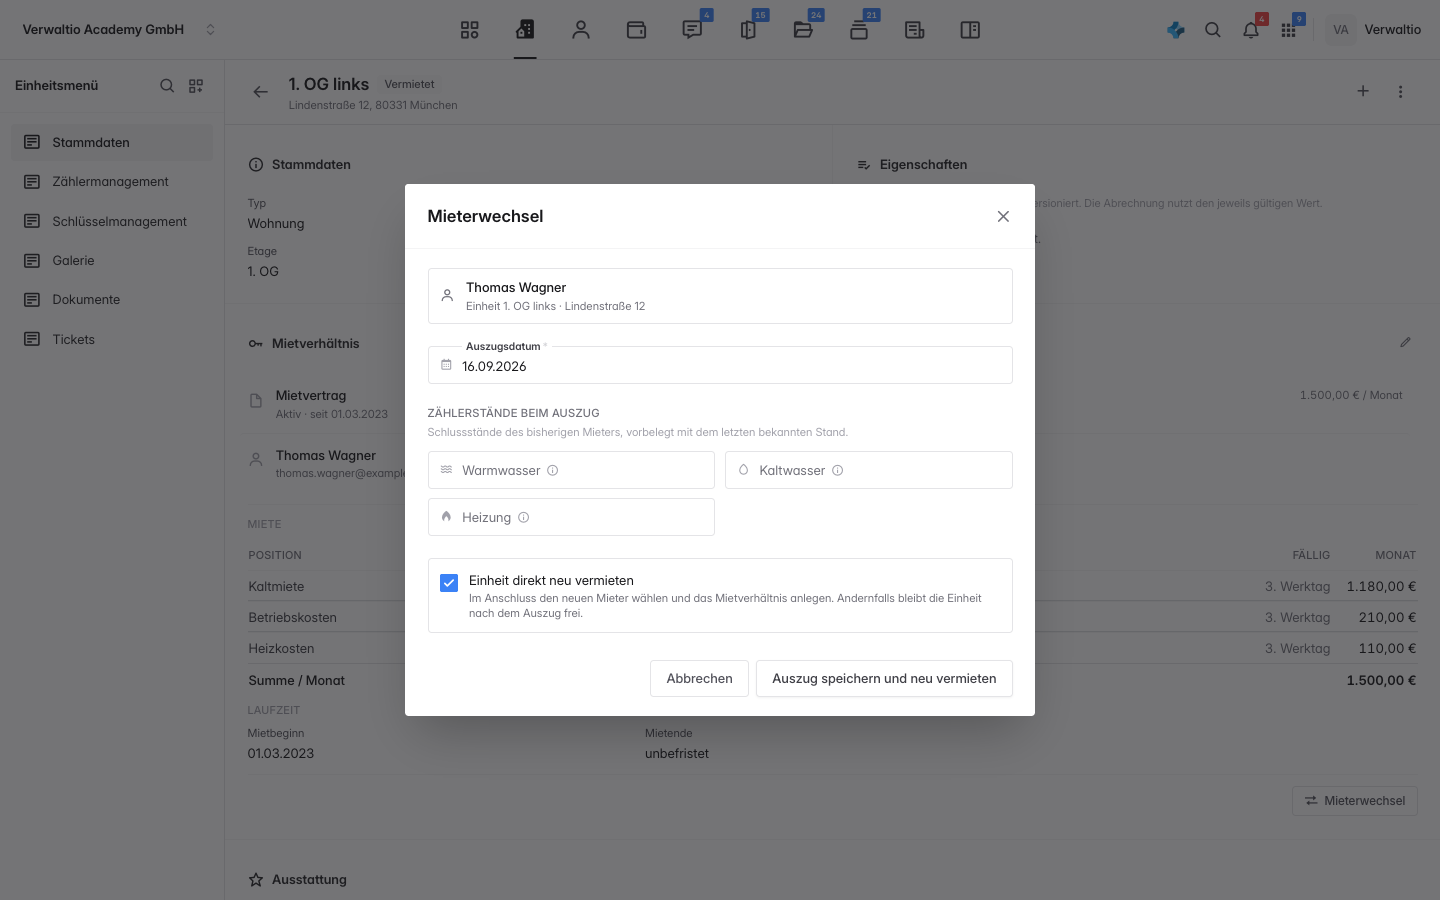
Task: Click the pencil edit icon for Mietverhältnis
Action: pyautogui.click(x=1405, y=342)
